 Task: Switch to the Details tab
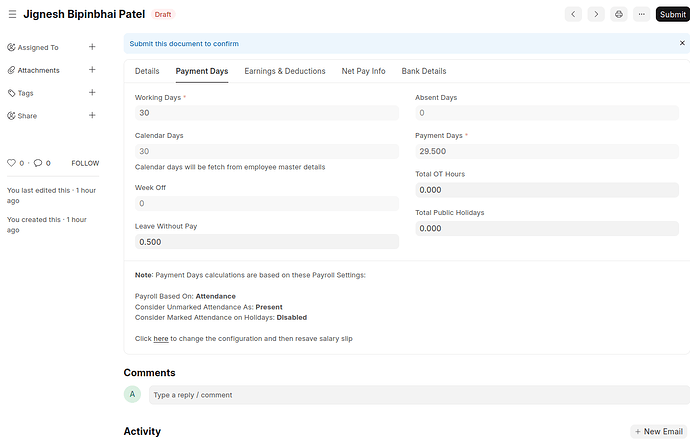(x=147, y=71)
